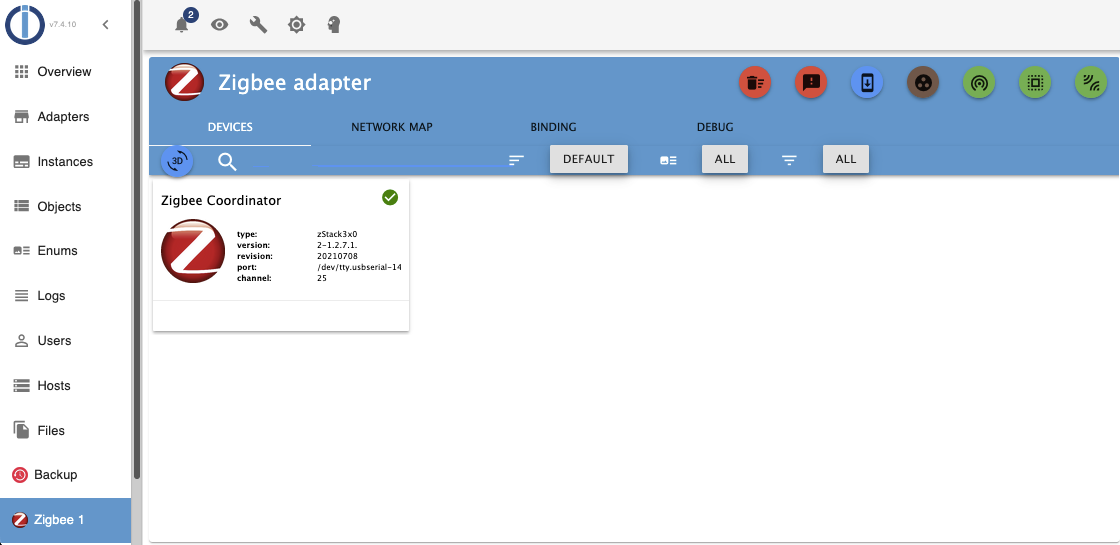Click the filter funnel icon
1120x545 pixels.
(789, 161)
